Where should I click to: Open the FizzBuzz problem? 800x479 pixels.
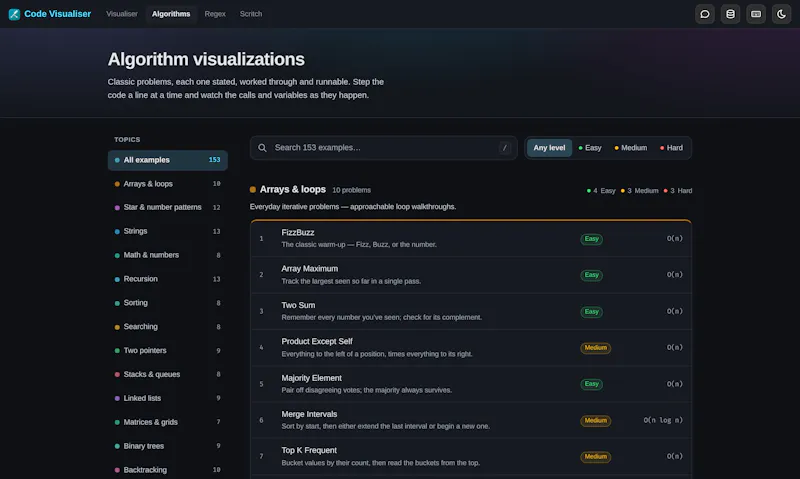tap(471, 238)
